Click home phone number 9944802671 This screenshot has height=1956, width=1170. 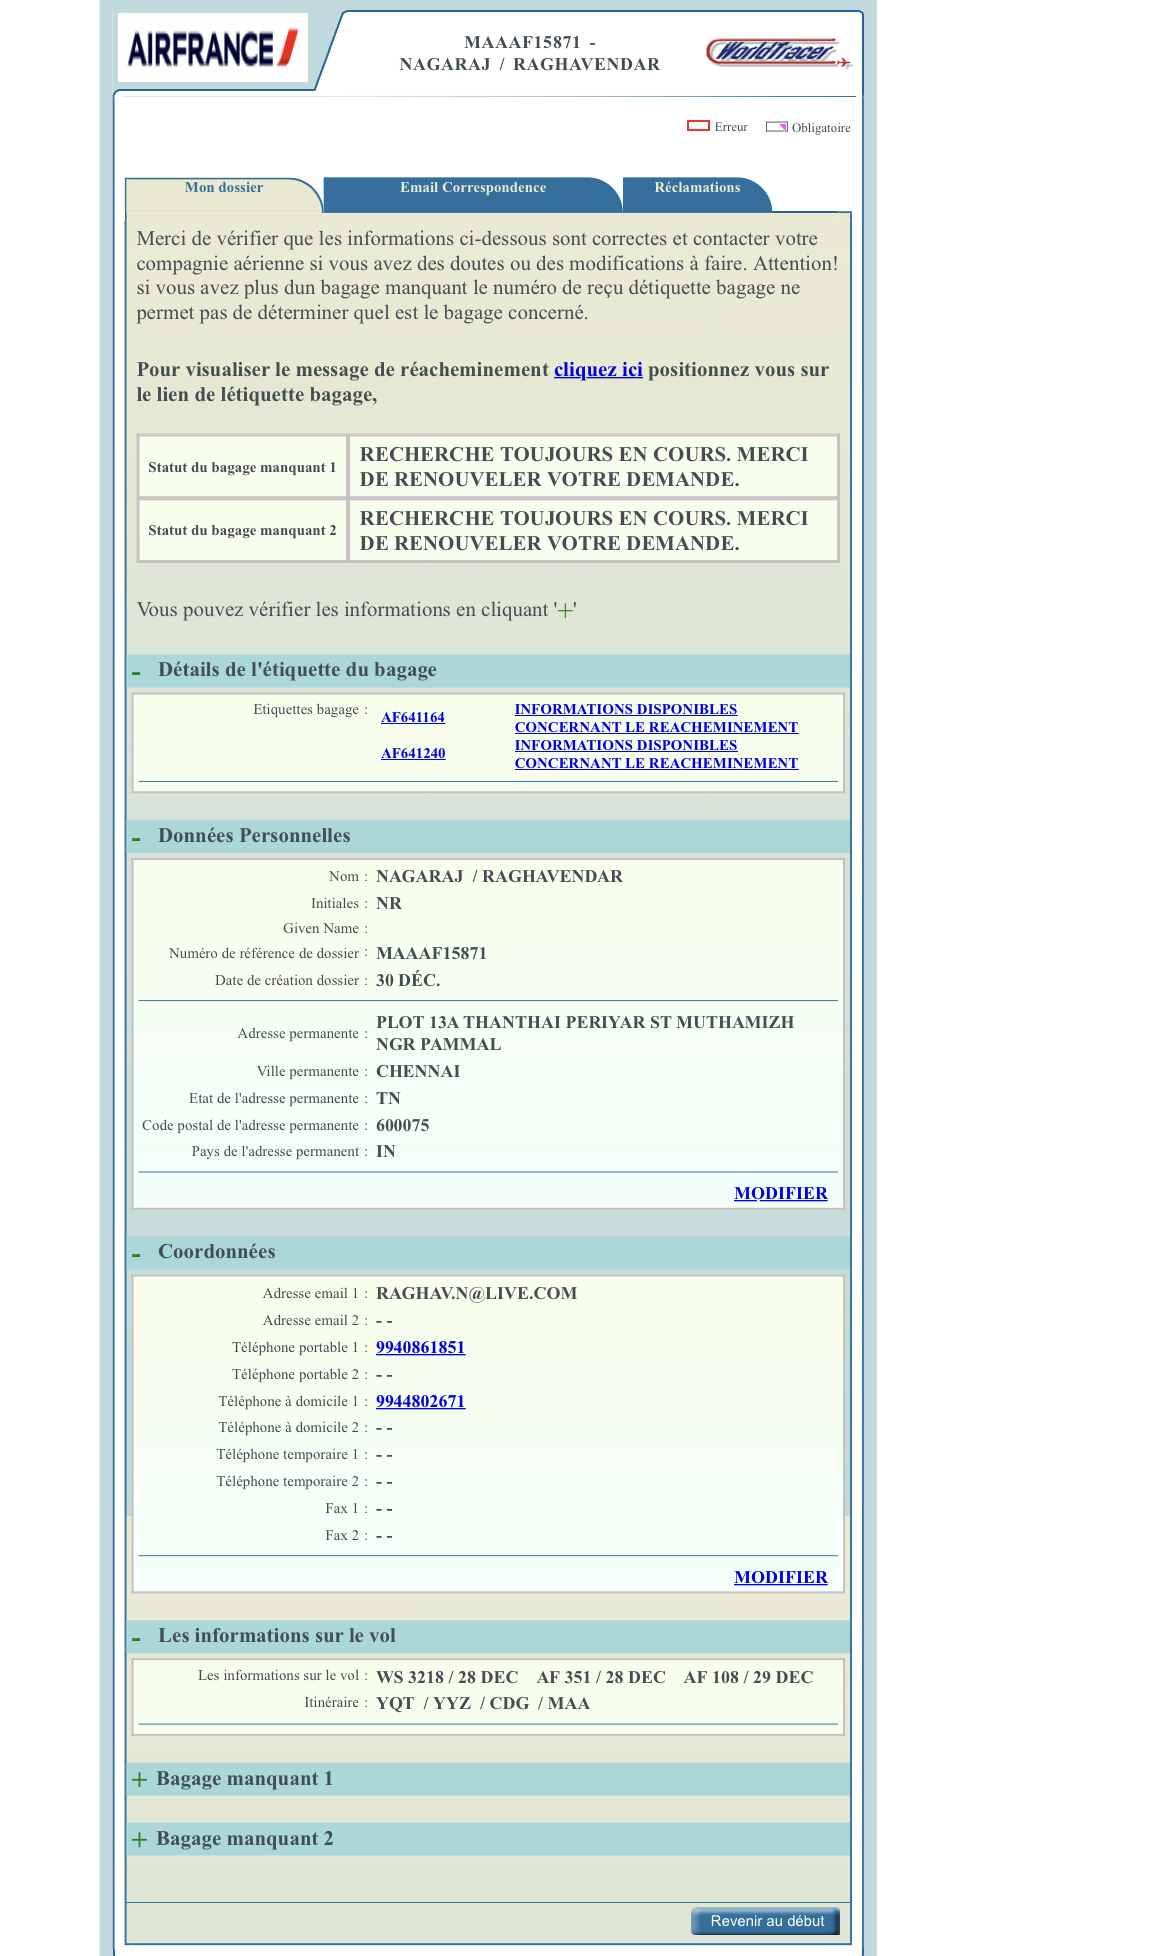(x=420, y=1401)
